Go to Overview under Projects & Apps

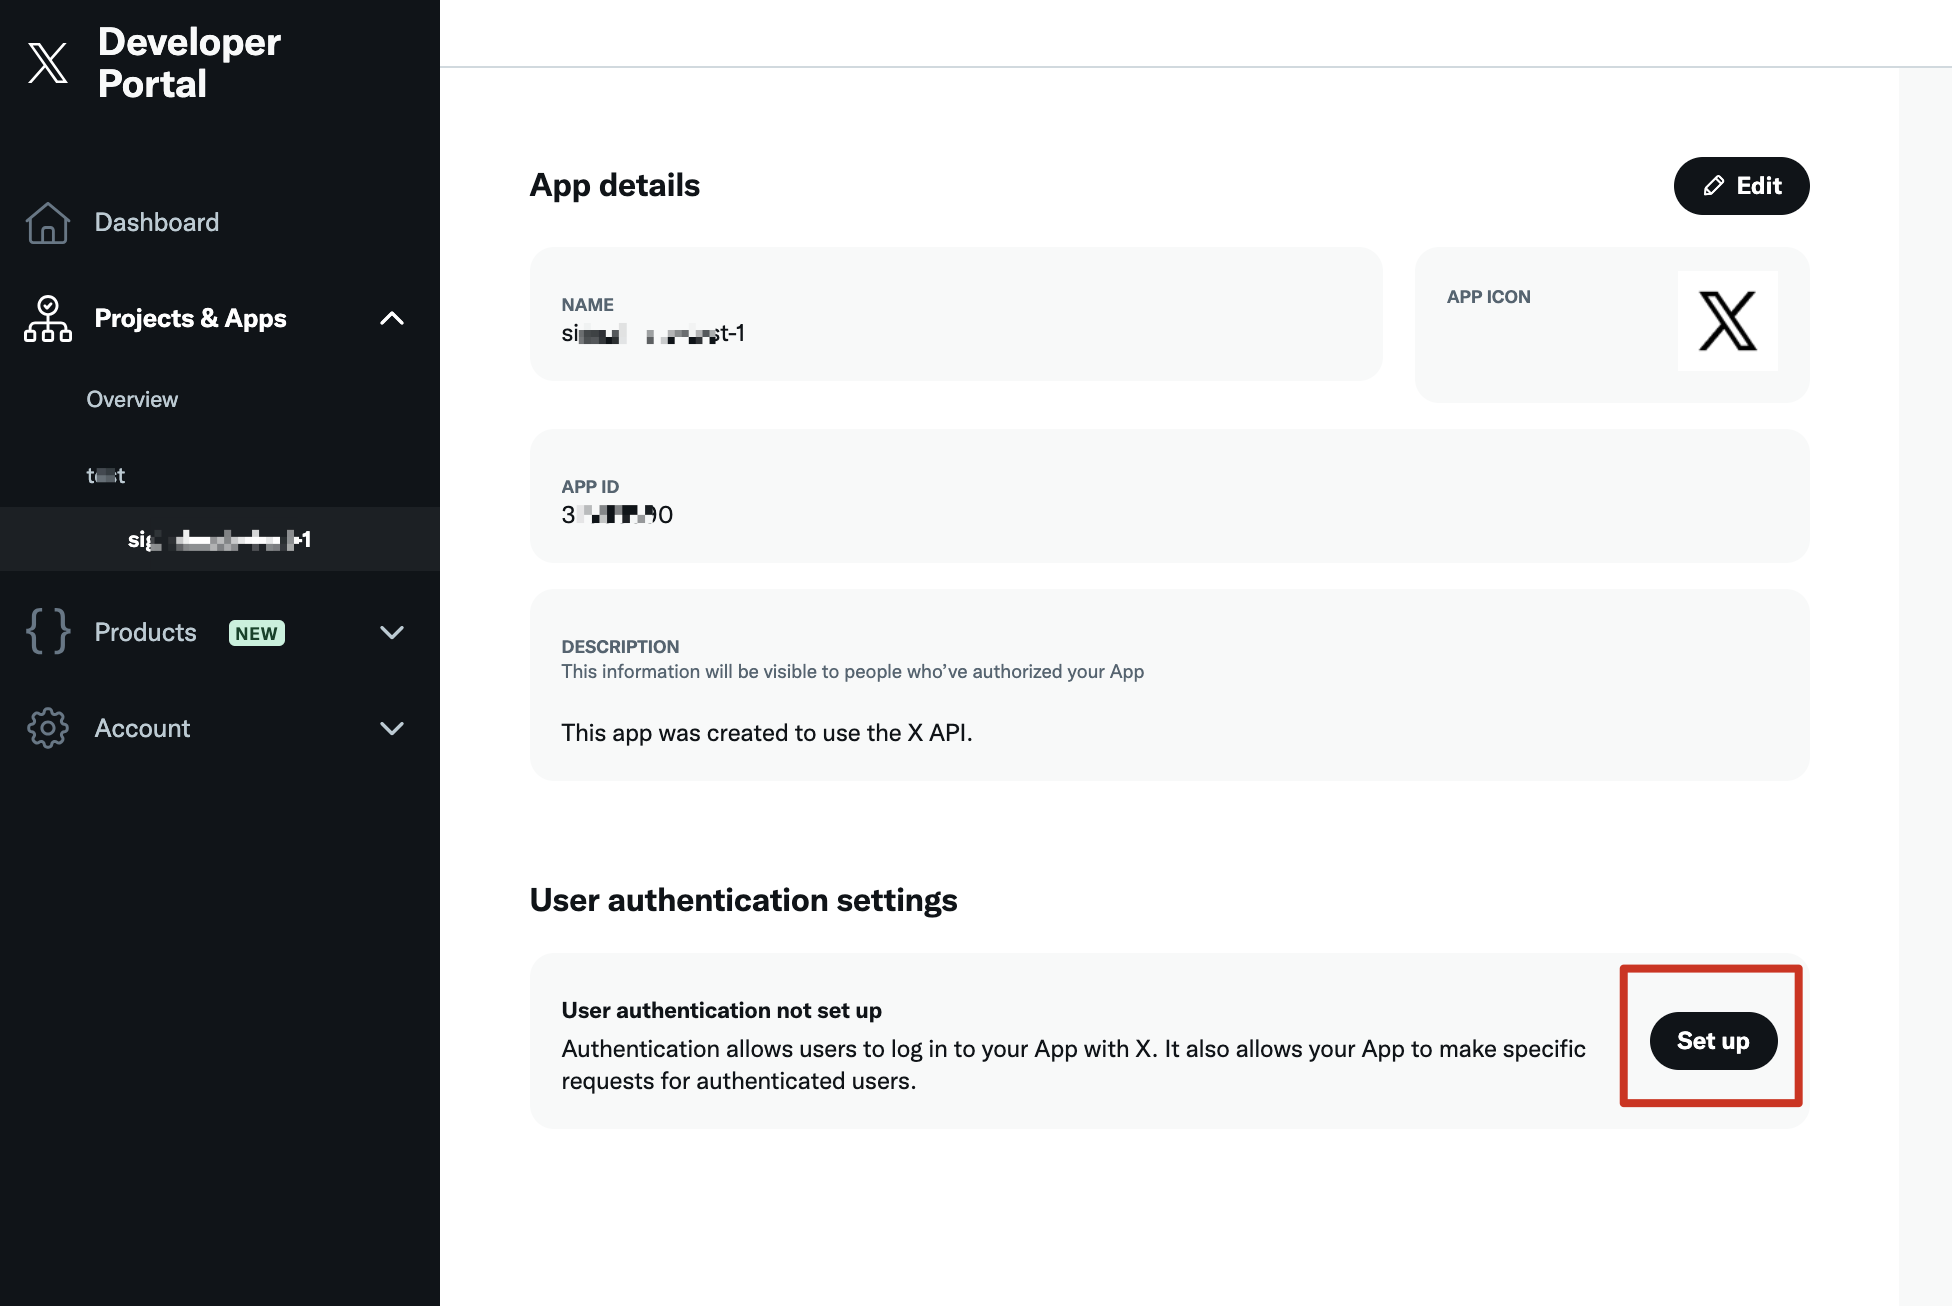tap(132, 399)
